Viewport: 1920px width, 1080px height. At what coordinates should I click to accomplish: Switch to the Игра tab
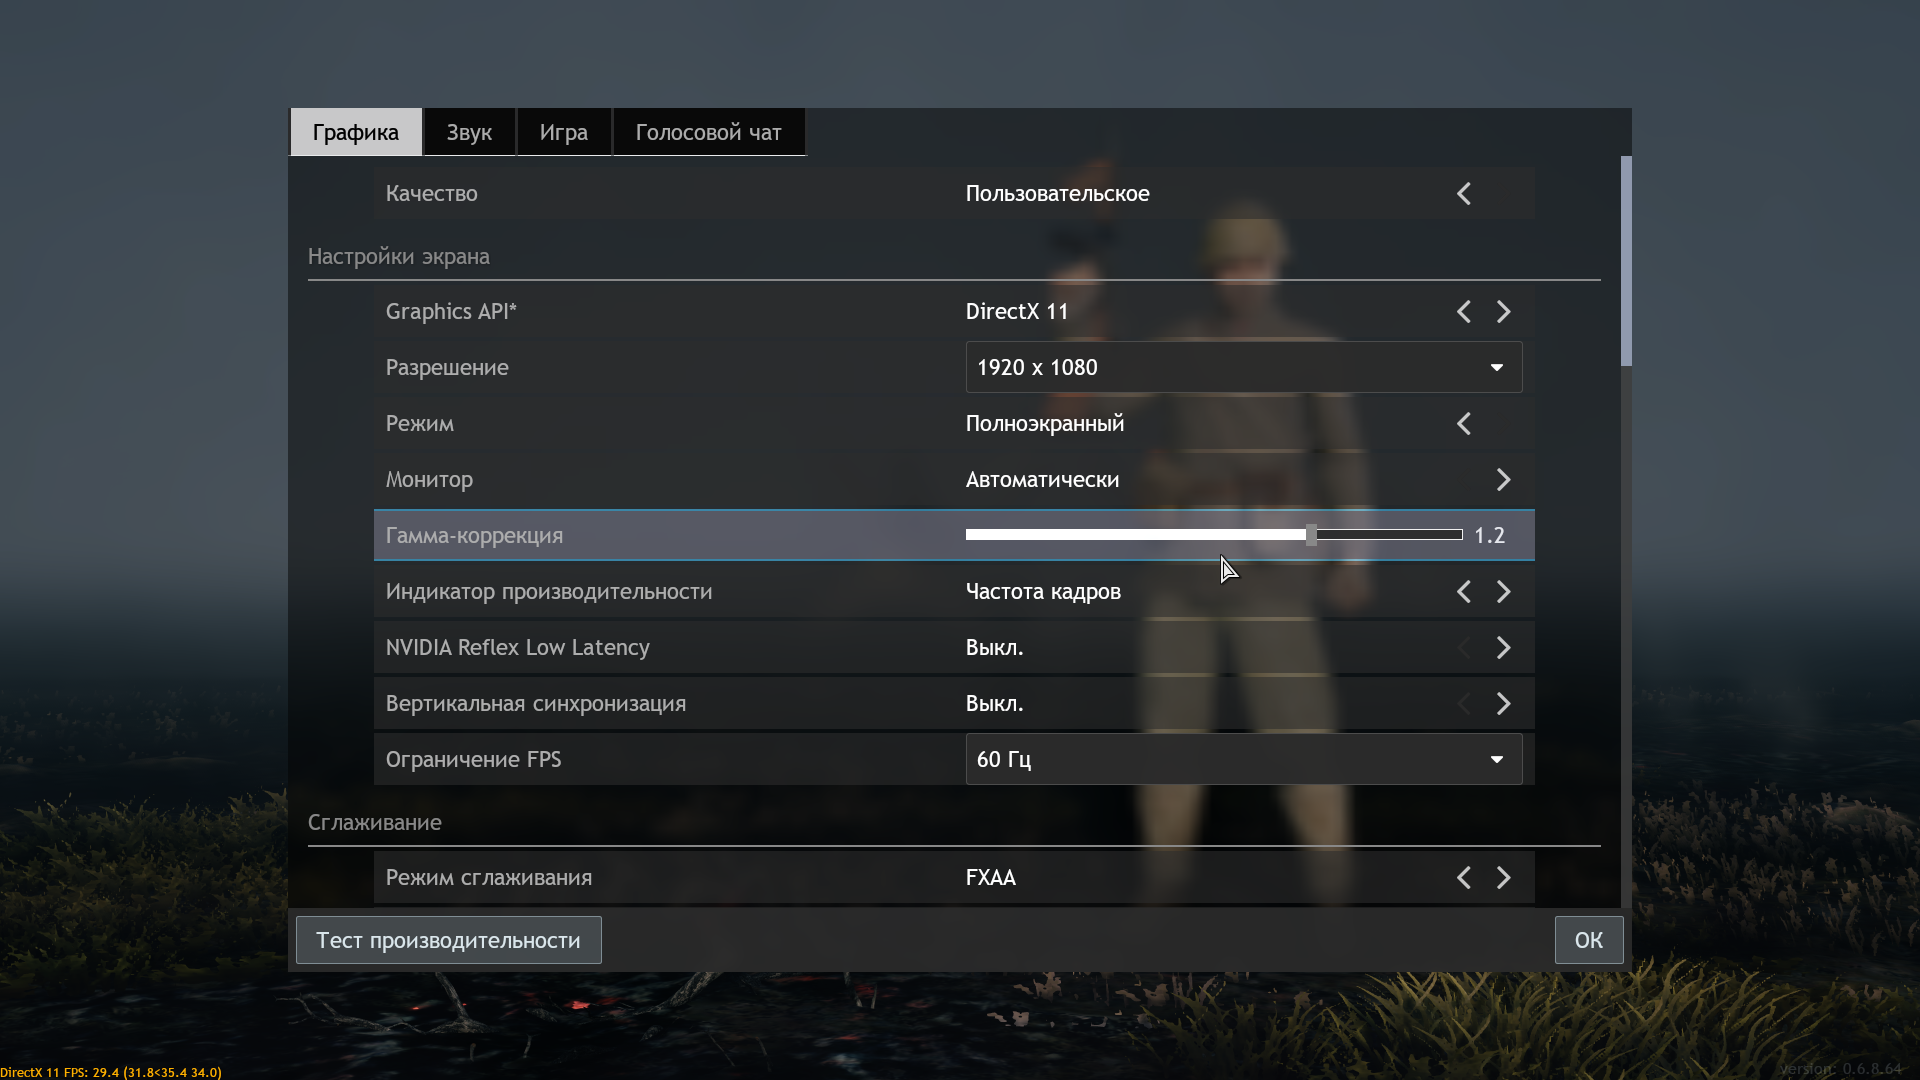tap(563, 133)
